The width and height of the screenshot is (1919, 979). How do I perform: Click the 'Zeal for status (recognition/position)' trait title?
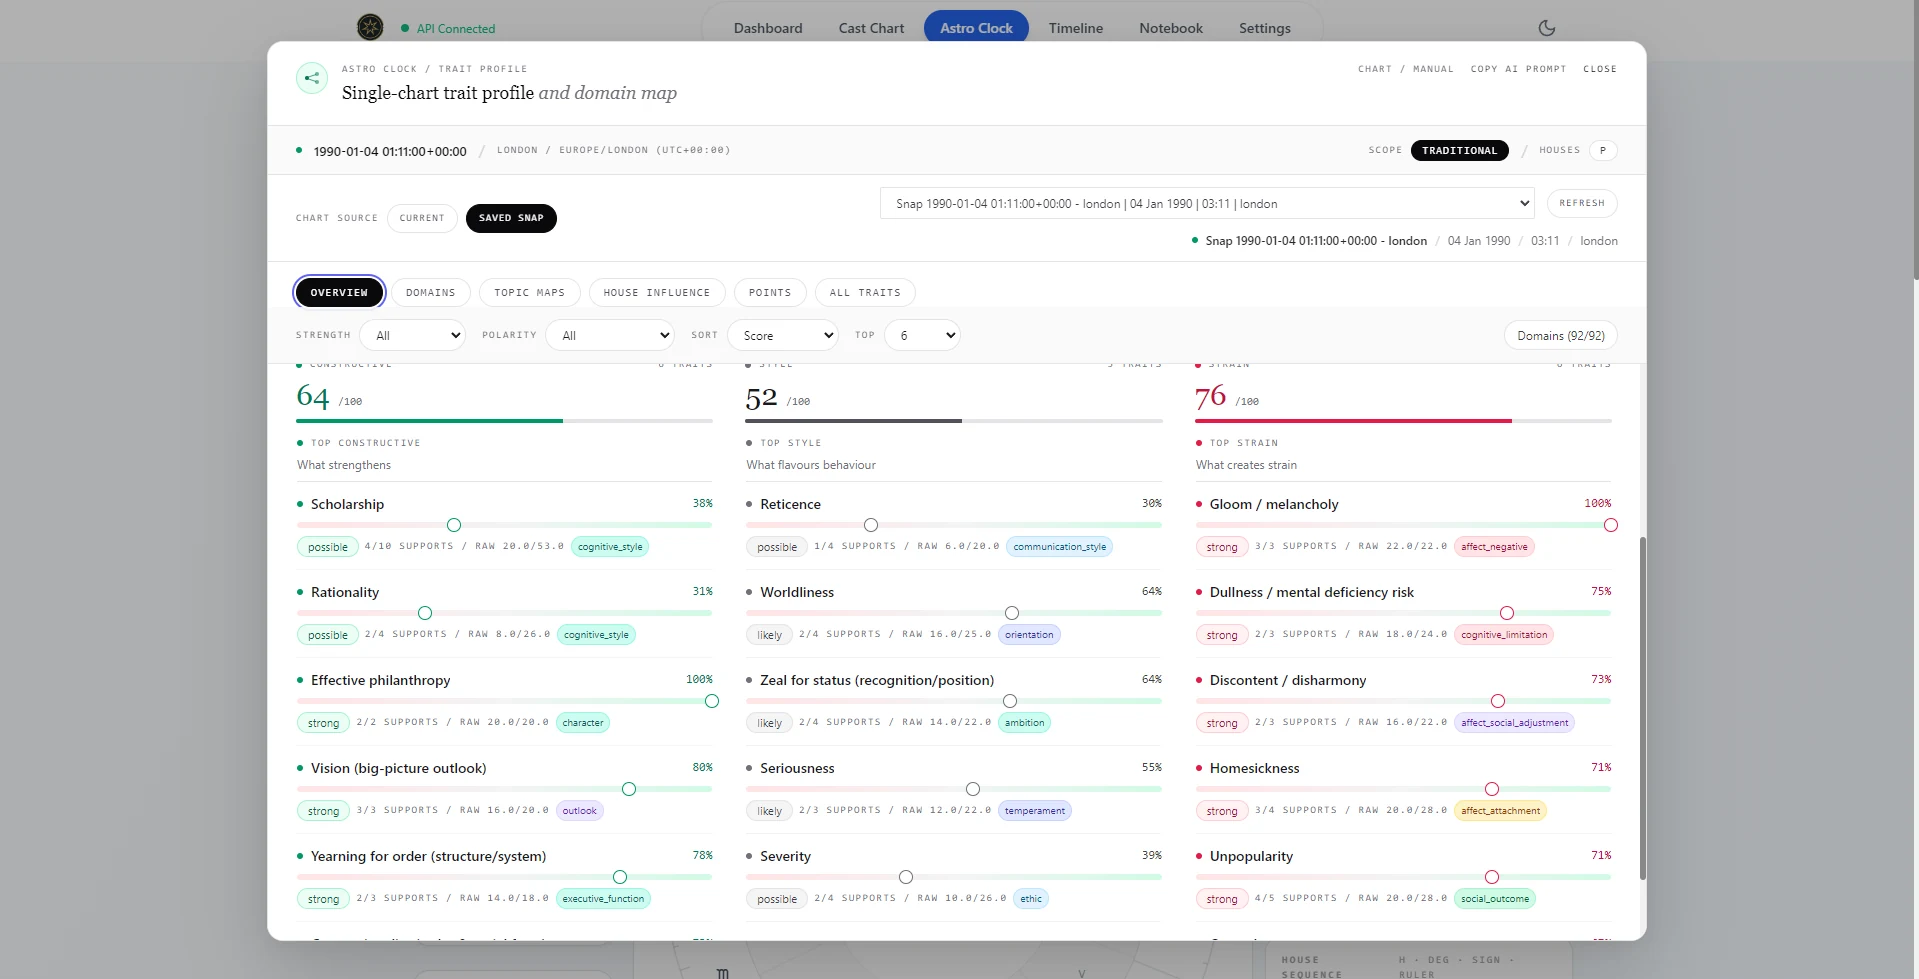[x=877, y=680]
